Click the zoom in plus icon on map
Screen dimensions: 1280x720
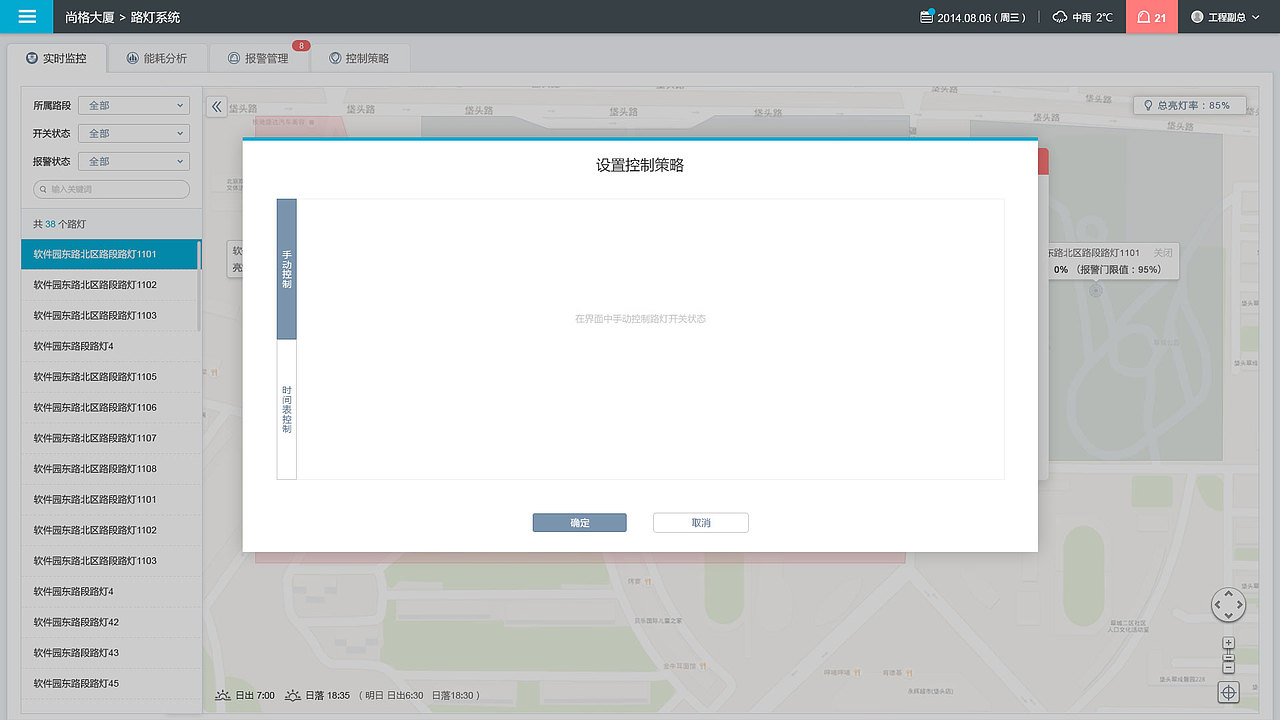point(1228,644)
